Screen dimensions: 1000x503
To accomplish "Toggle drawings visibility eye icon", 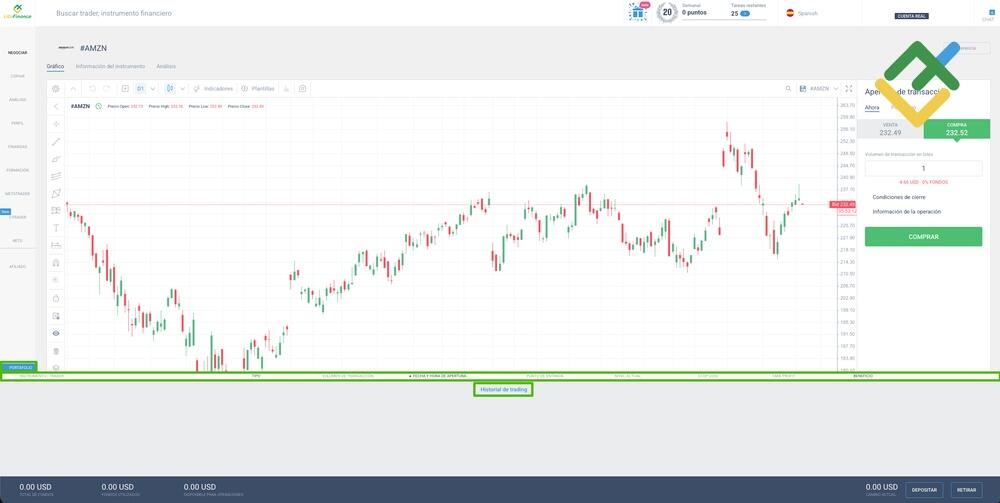I will tap(56, 333).
